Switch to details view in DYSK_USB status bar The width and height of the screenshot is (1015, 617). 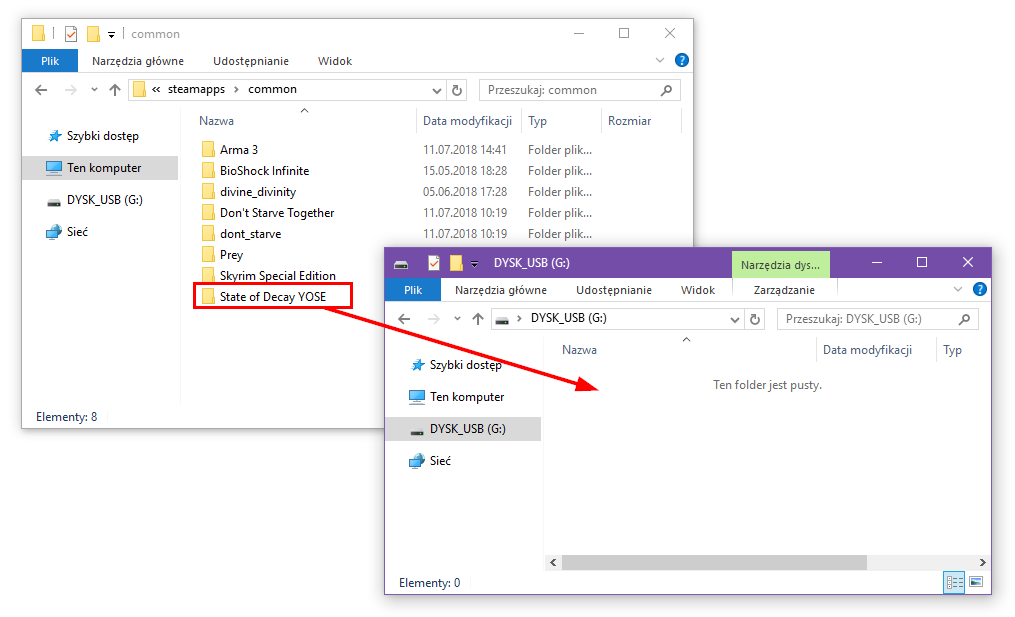coord(954,582)
